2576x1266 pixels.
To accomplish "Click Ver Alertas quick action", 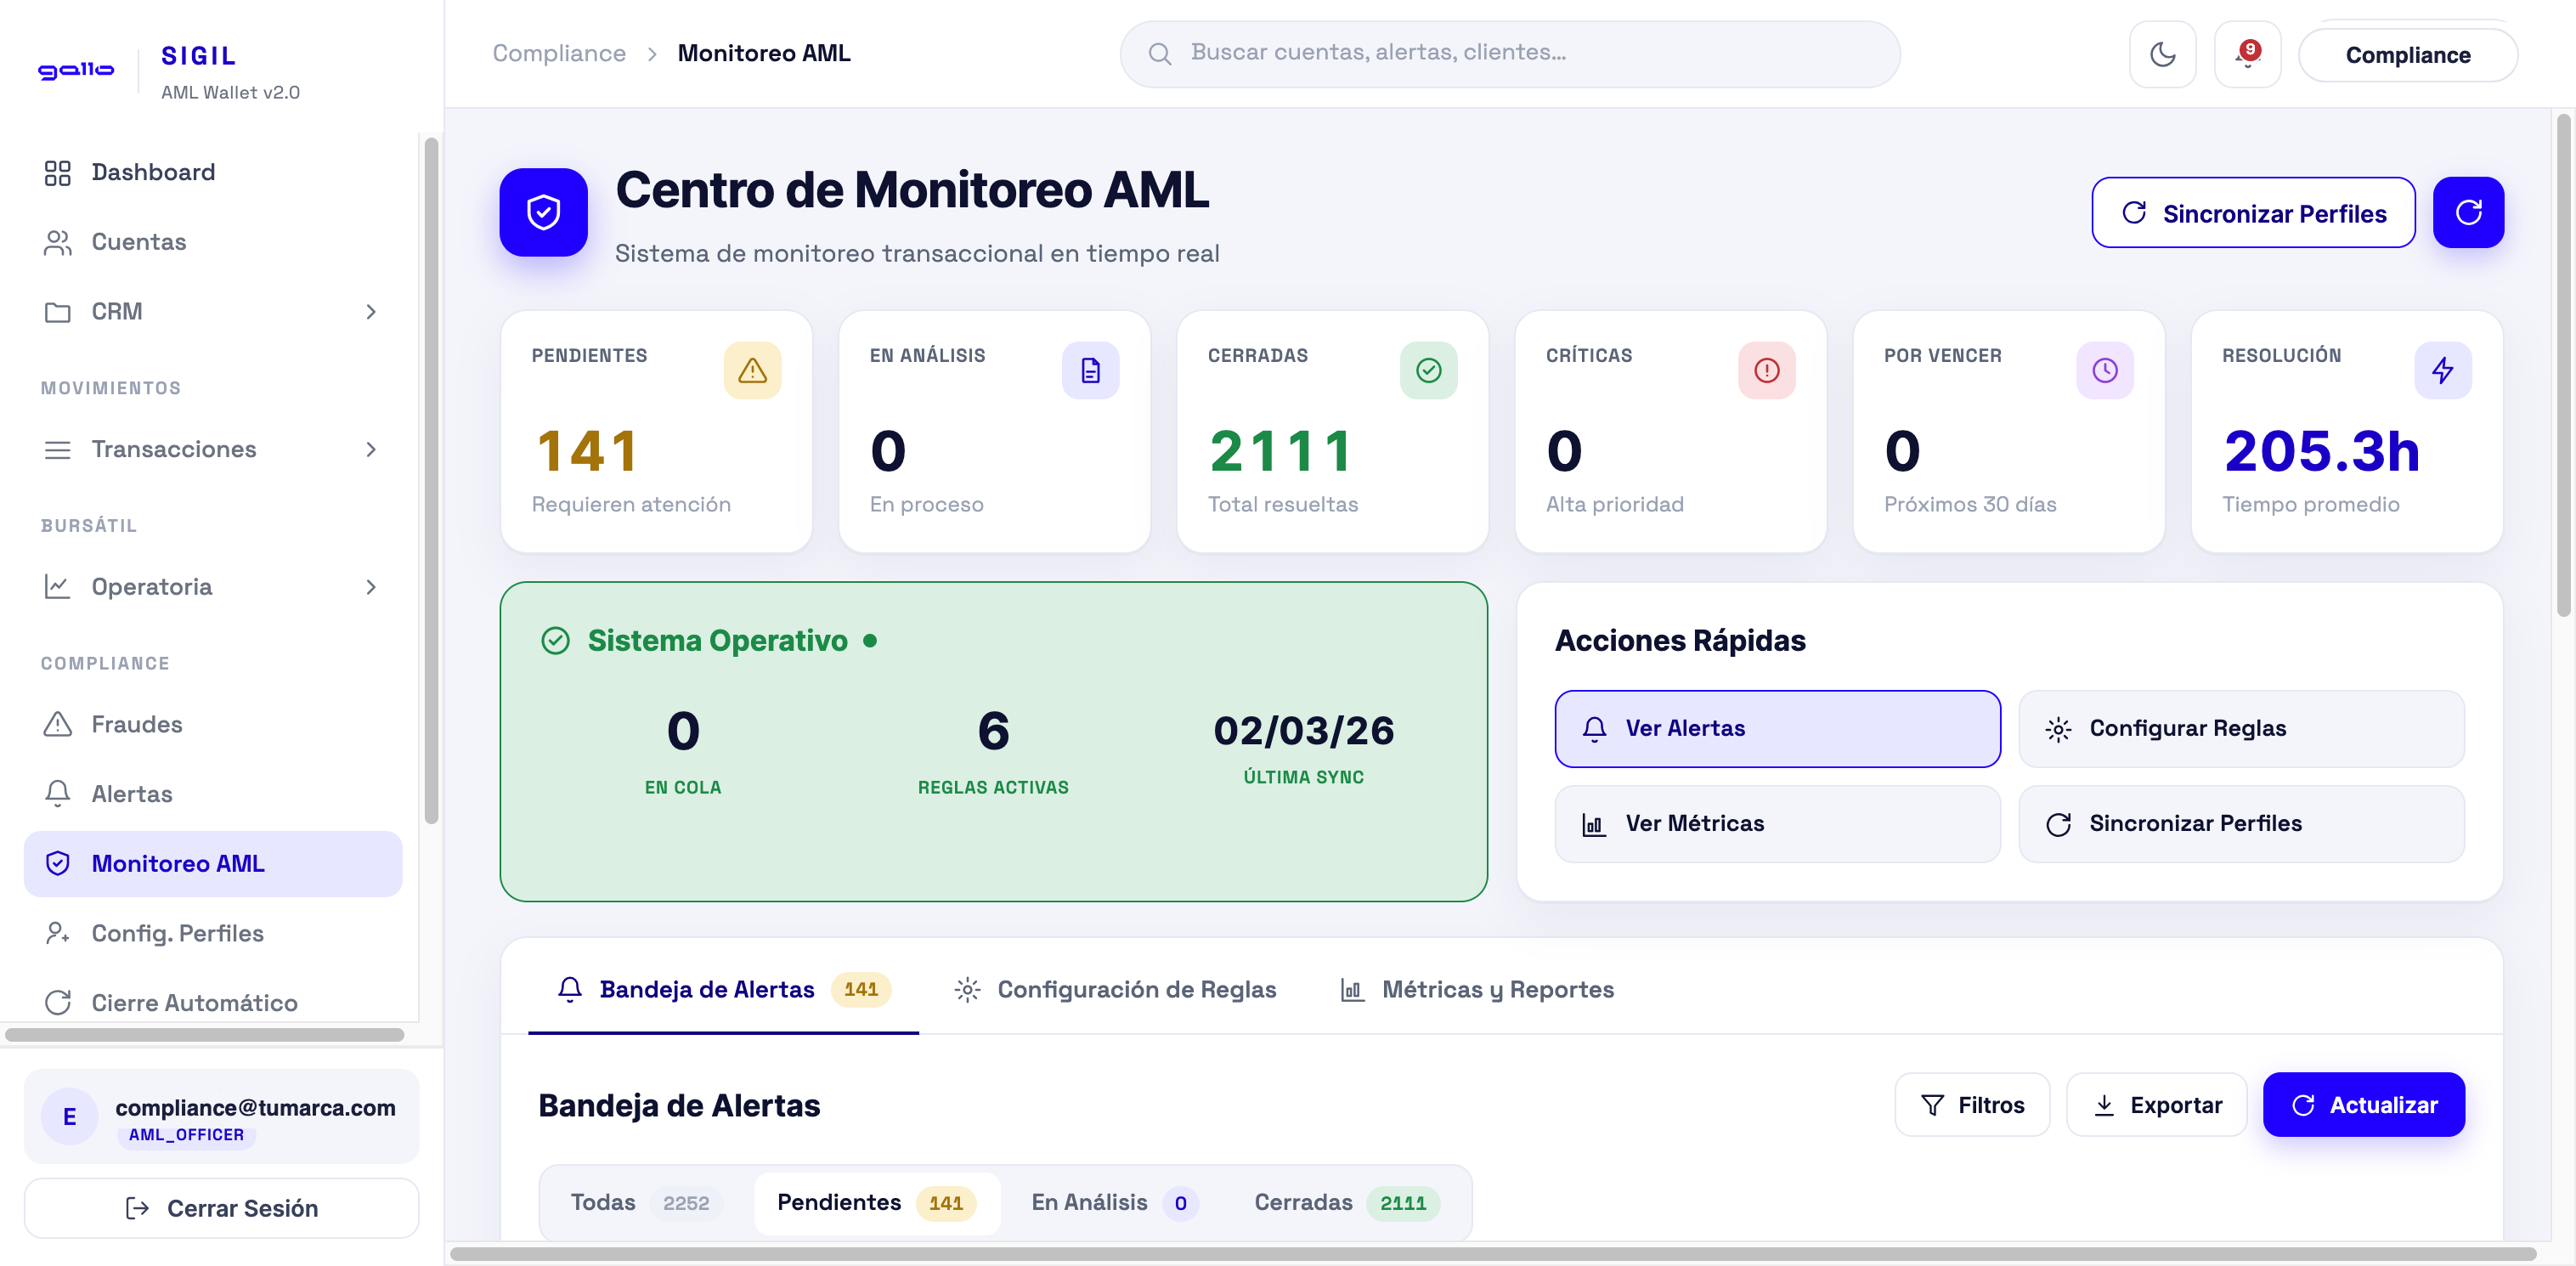I will tap(1777, 729).
